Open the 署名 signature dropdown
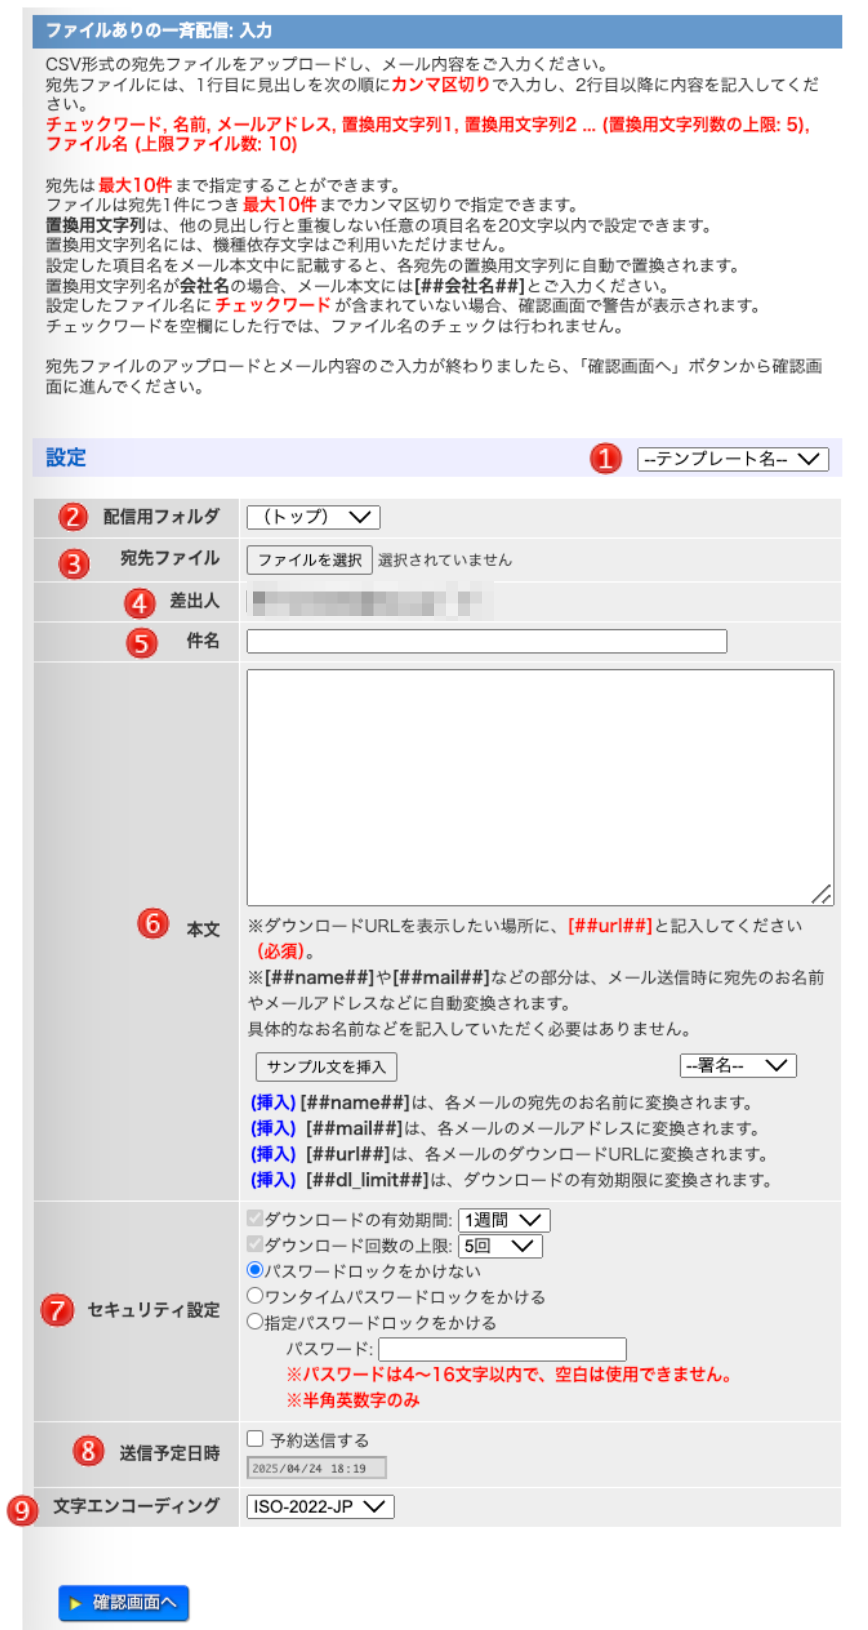The image size is (868, 1630). click(738, 1066)
